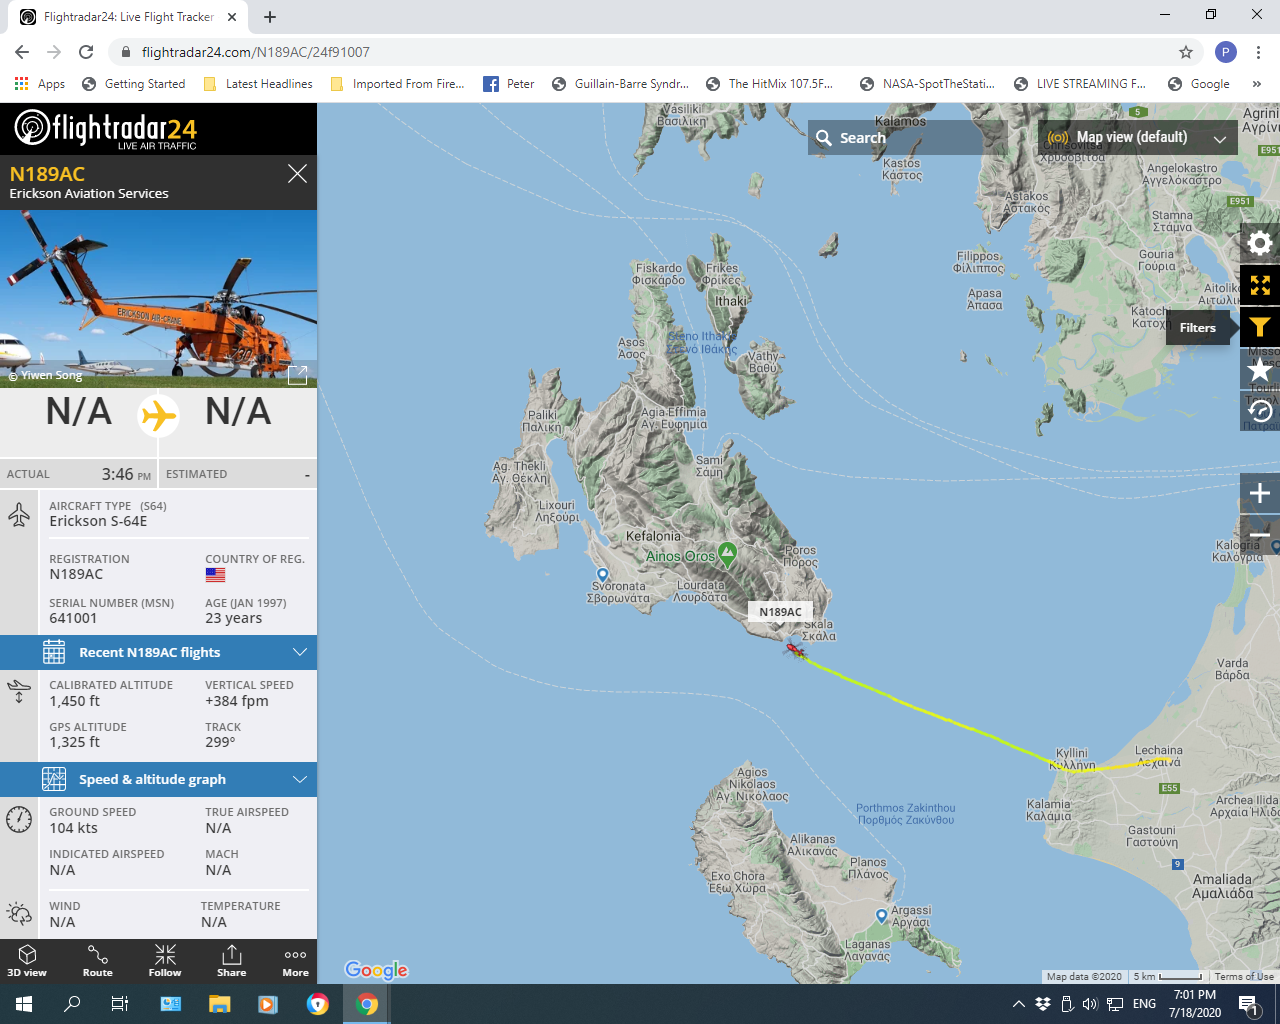The image size is (1280, 1024).
Task: Open Chrome menu three dots
Action: pos(1259,52)
